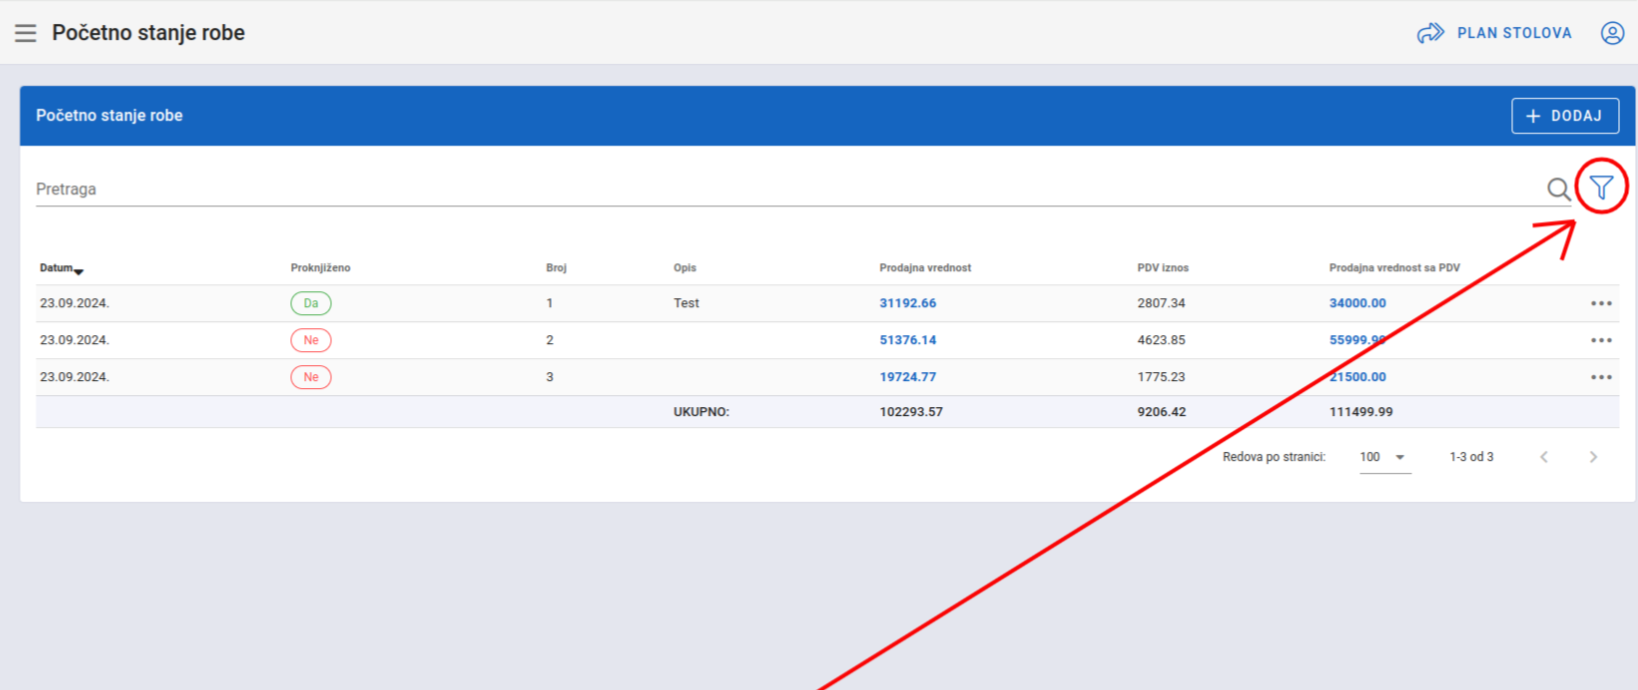Go to the next page arrow
The height and width of the screenshot is (690, 1638).
(1593, 457)
